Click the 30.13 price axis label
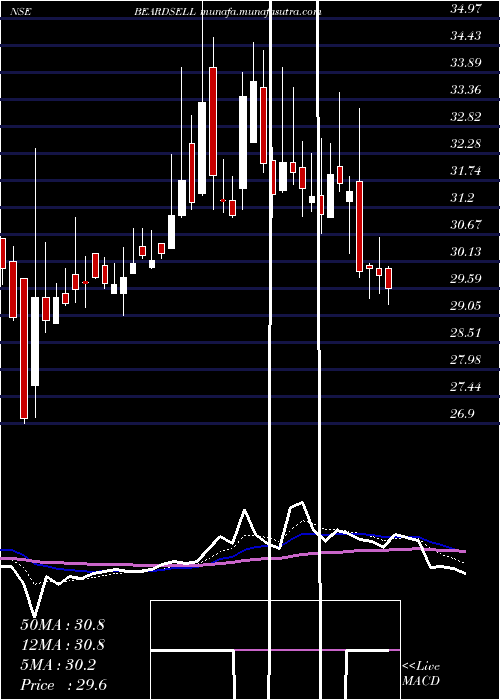This screenshot has height=700, width=500. (x=466, y=252)
